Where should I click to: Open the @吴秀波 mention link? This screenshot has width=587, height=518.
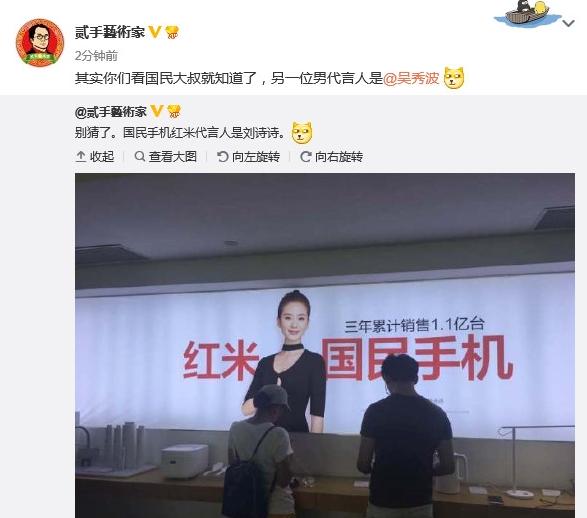411,78
